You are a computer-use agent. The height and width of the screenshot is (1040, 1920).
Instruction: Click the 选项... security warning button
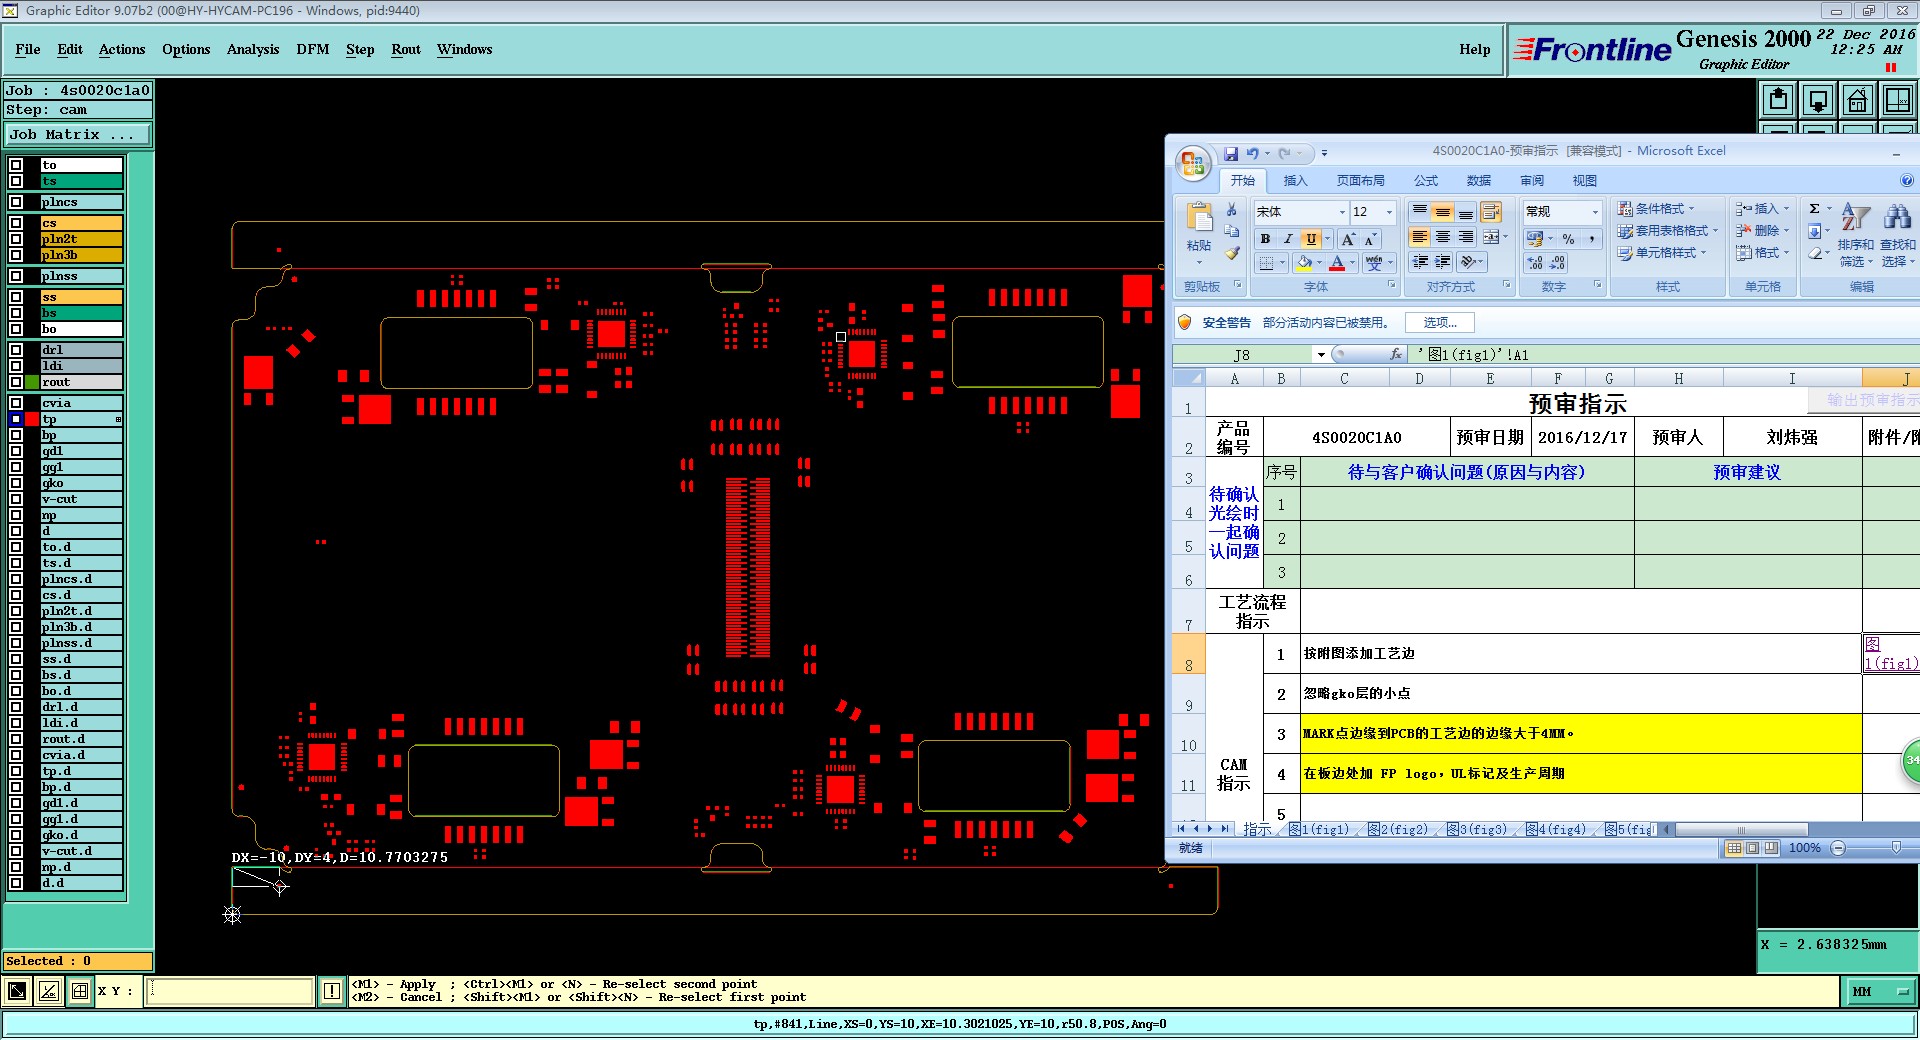[1439, 322]
